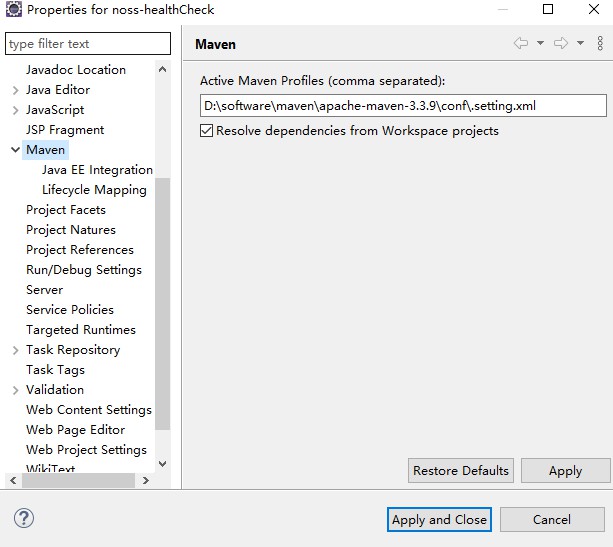The width and height of the screenshot is (613, 547).
Task: Click the Restore Defaults button
Action: [461, 470]
